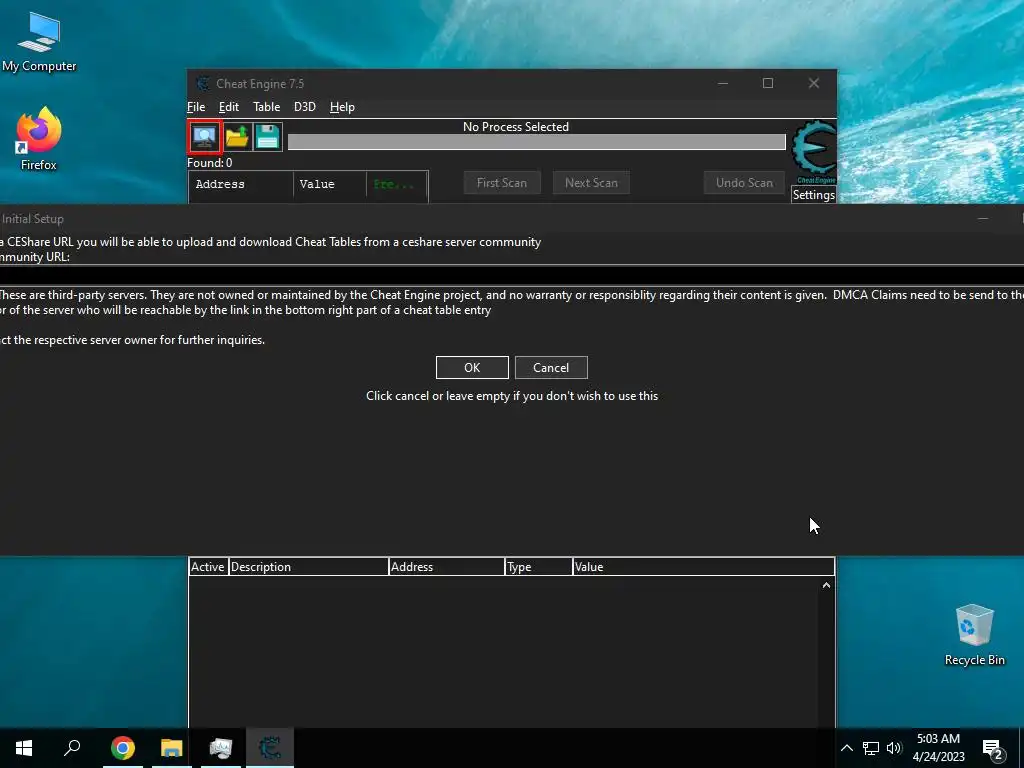The height and width of the screenshot is (768, 1024).
Task: Click the First Scan button
Action: (502, 183)
